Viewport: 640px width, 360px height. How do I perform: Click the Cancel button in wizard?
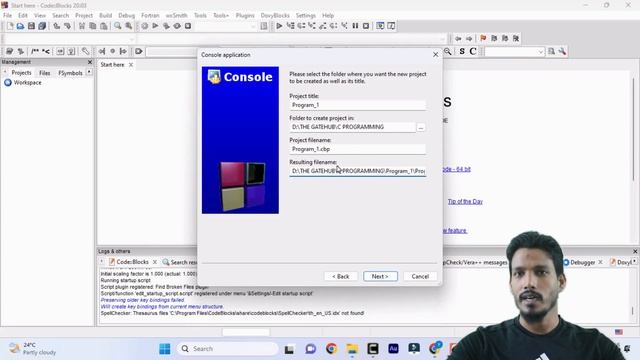coord(420,276)
